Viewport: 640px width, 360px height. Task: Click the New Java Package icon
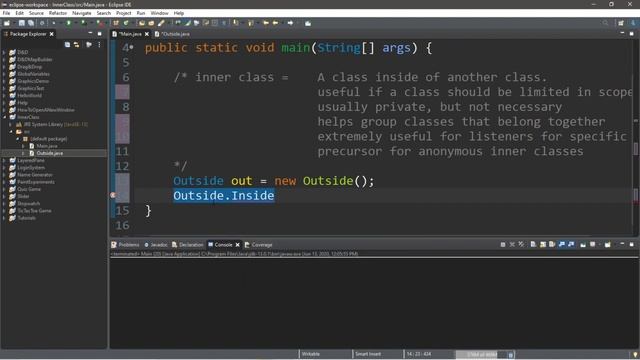tap(116, 23)
